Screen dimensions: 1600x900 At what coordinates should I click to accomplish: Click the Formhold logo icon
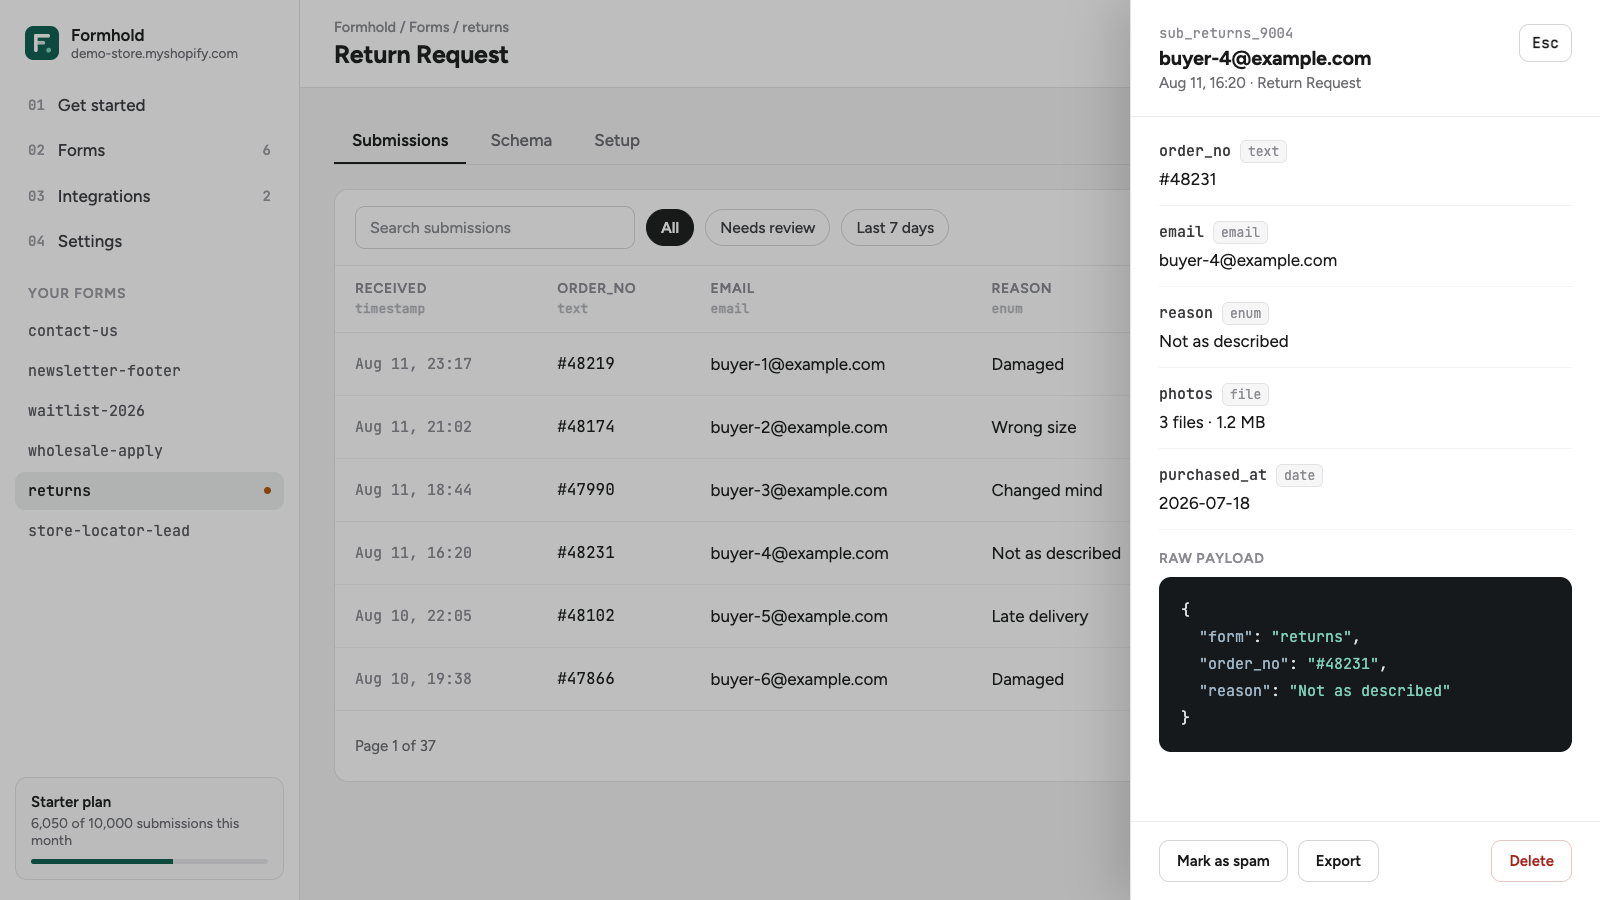(x=42, y=43)
